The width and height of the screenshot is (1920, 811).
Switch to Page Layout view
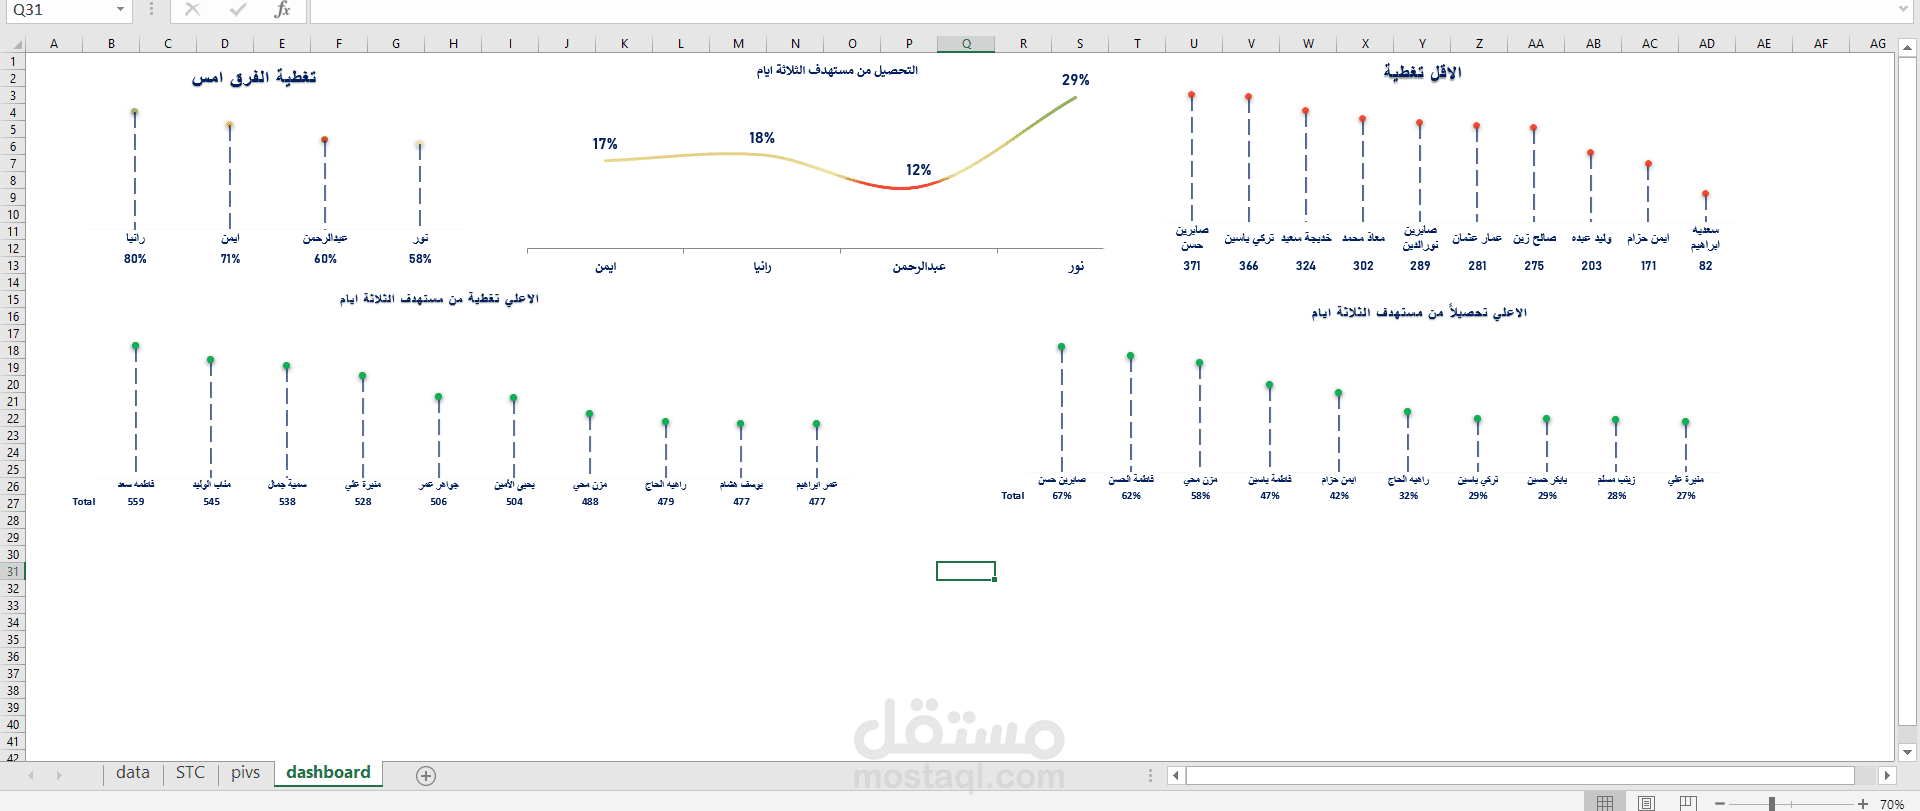click(x=1646, y=803)
